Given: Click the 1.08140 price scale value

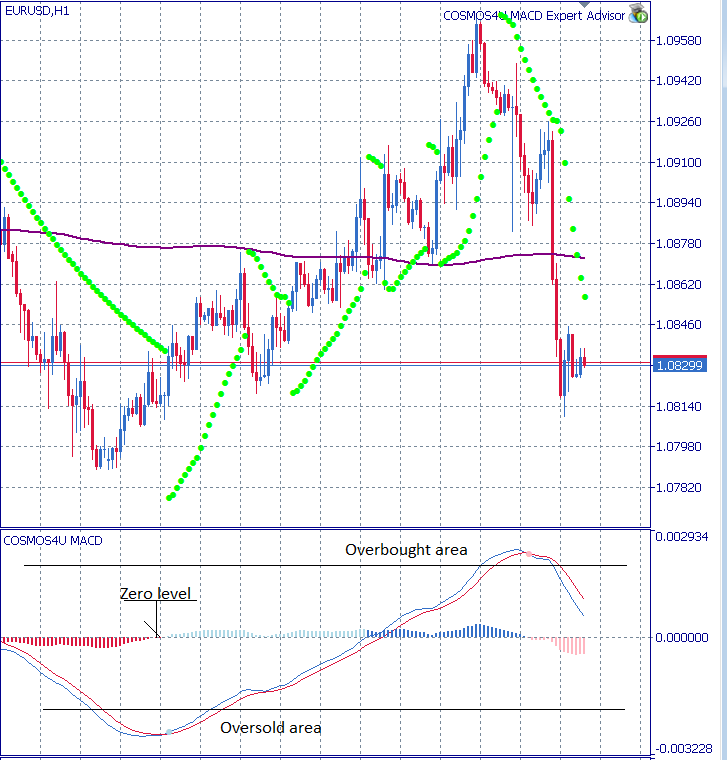Looking at the screenshot, I should (x=679, y=407).
